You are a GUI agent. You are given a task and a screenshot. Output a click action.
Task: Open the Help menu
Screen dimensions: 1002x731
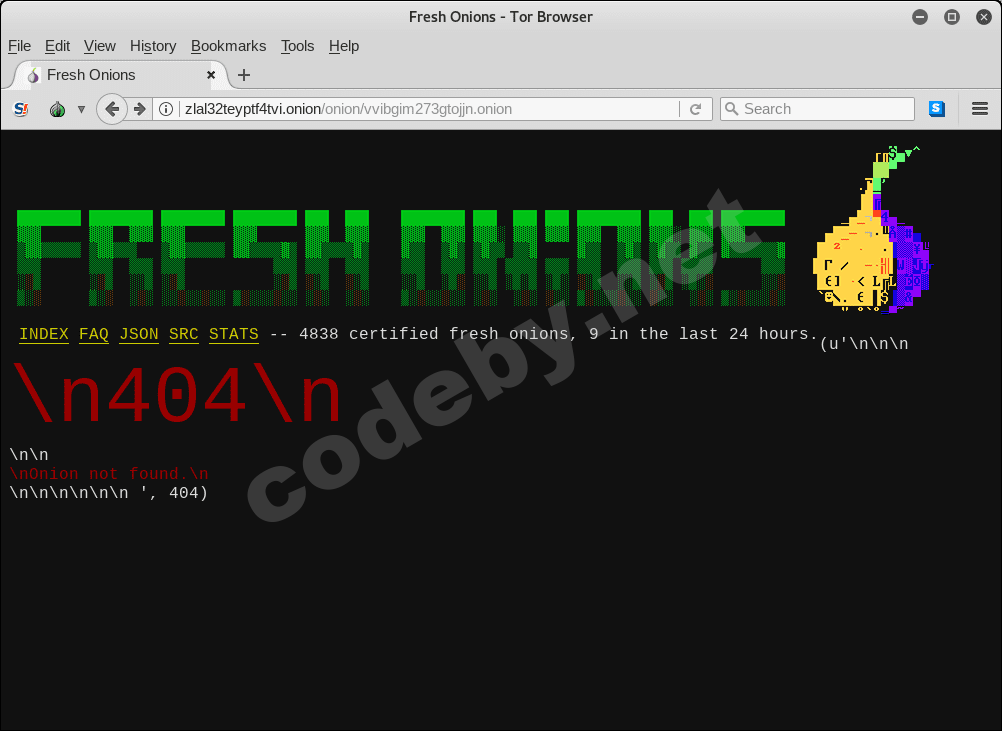click(x=344, y=46)
